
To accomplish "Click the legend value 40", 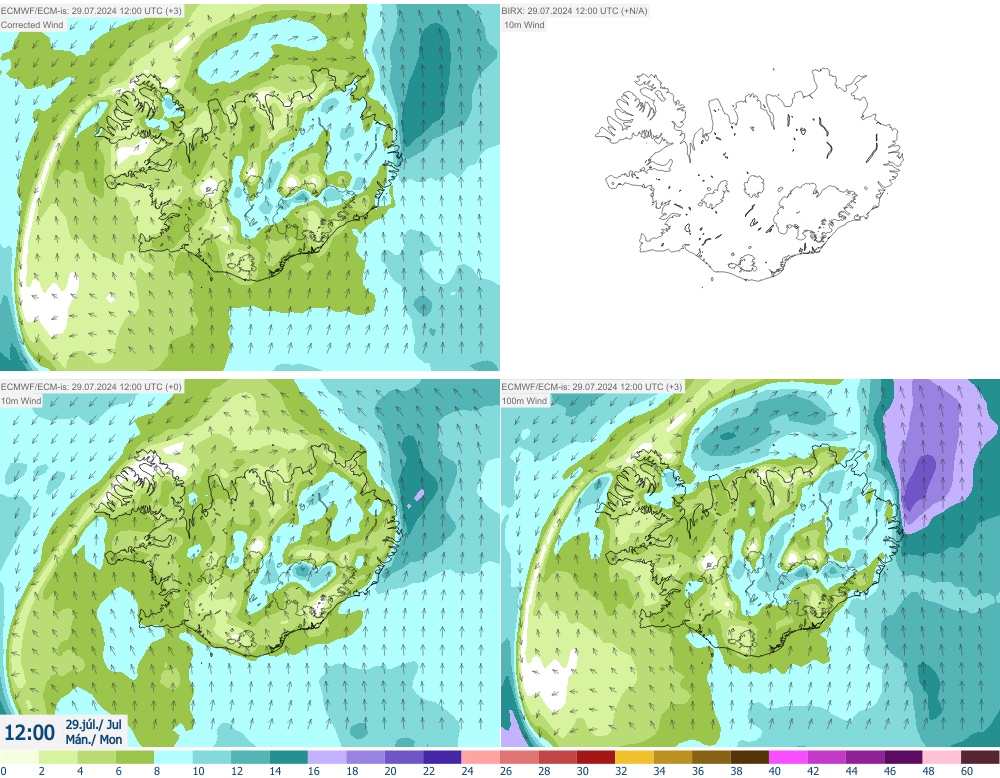I will click(774, 771).
